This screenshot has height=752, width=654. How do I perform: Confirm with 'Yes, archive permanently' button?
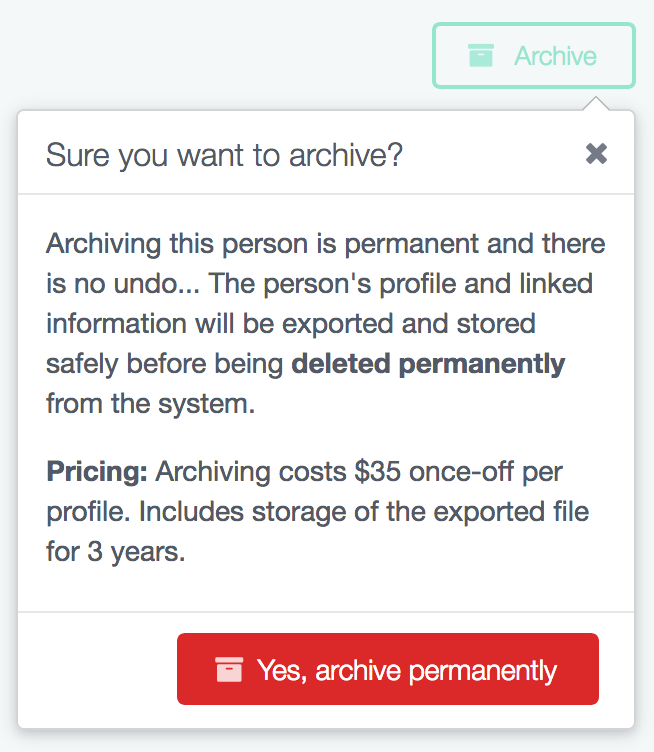coord(388,669)
